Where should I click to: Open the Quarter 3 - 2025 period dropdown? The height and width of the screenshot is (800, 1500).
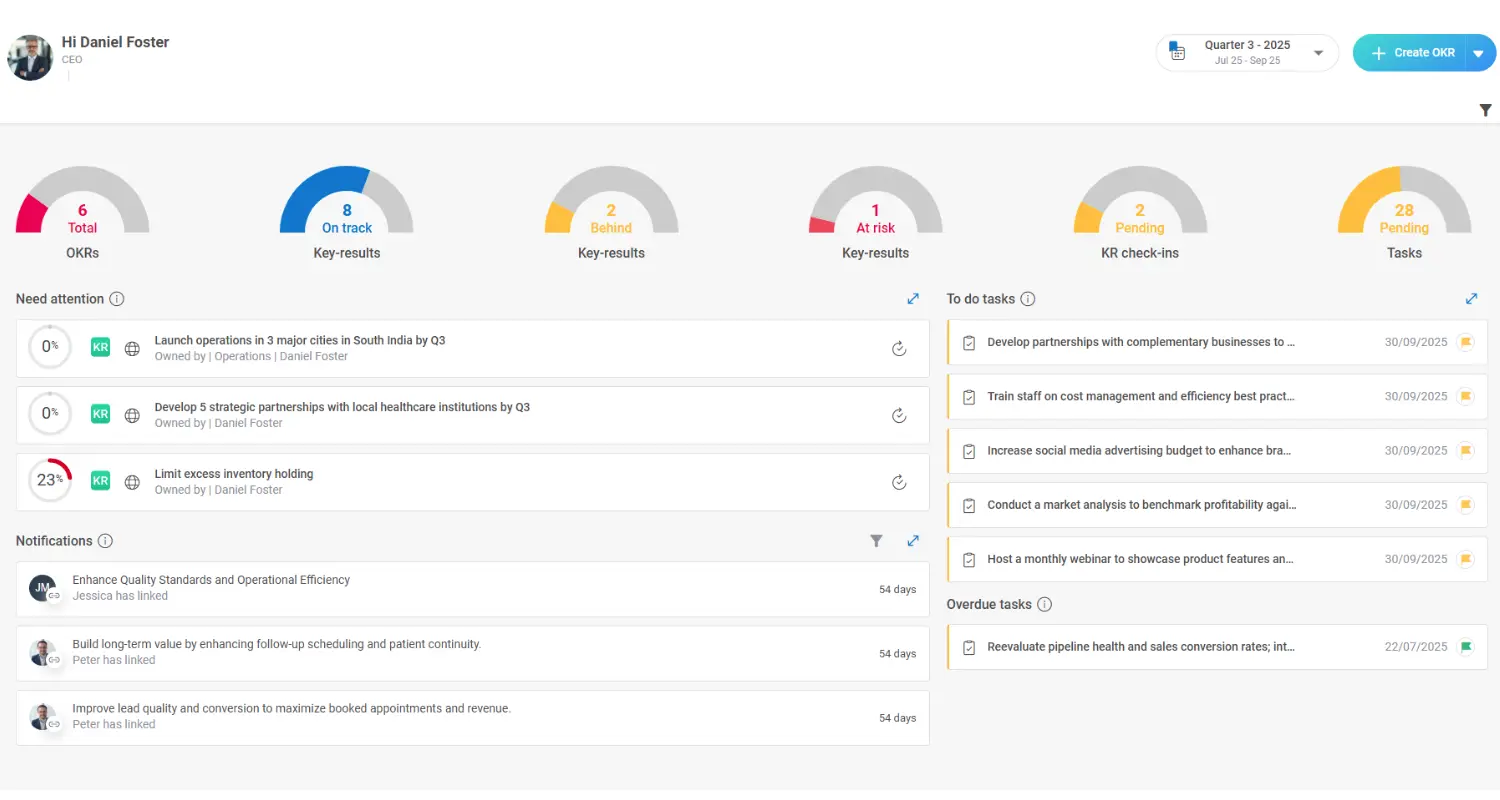coord(1318,52)
